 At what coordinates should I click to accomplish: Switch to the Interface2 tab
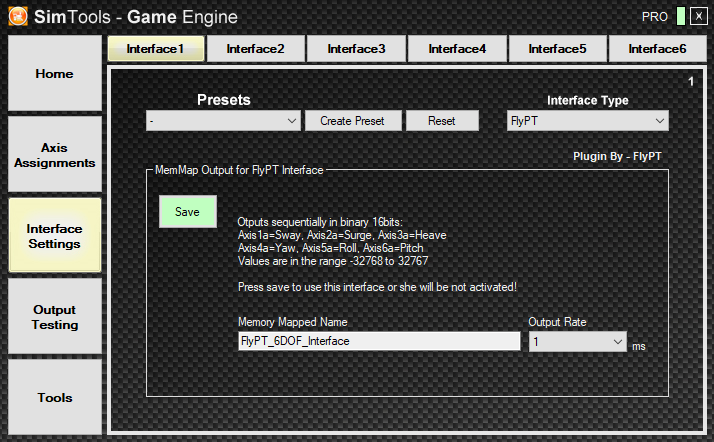click(x=256, y=48)
